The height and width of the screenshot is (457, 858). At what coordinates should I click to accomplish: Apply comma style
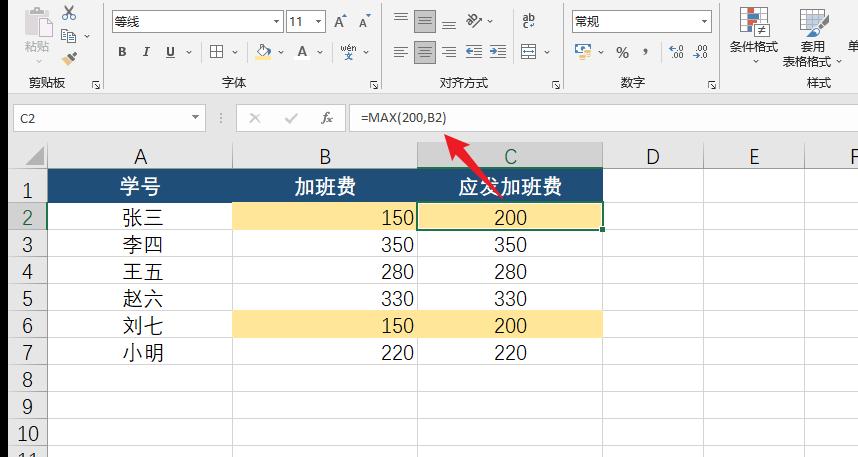pyautogui.click(x=646, y=52)
